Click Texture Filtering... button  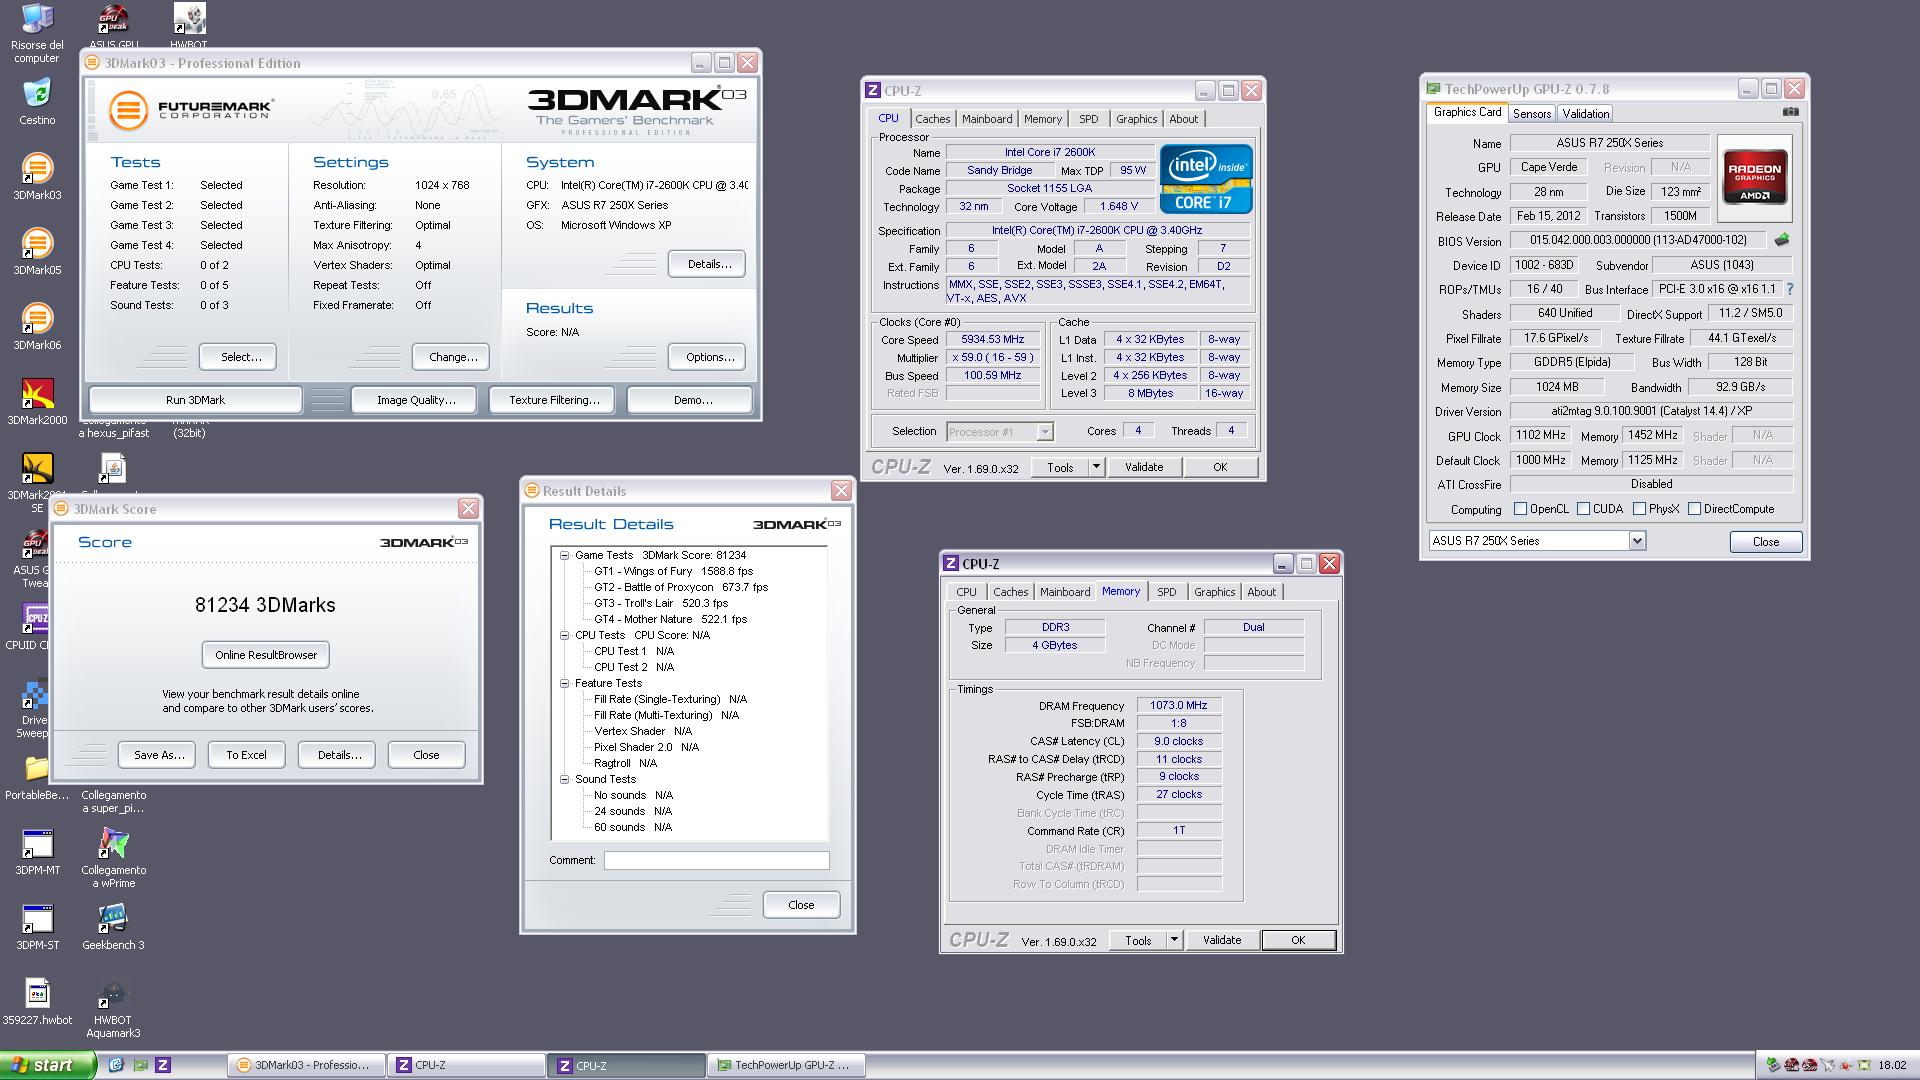coord(554,400)
